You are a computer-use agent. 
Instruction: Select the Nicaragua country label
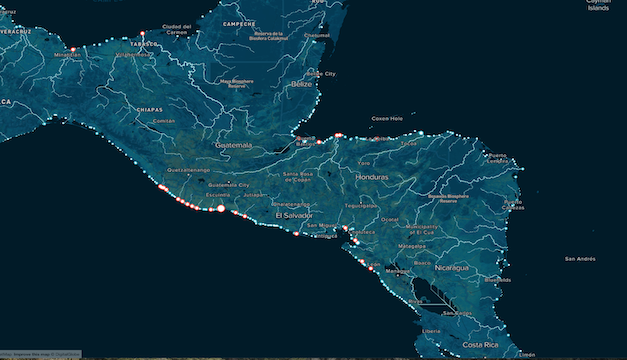click(451, 268)
